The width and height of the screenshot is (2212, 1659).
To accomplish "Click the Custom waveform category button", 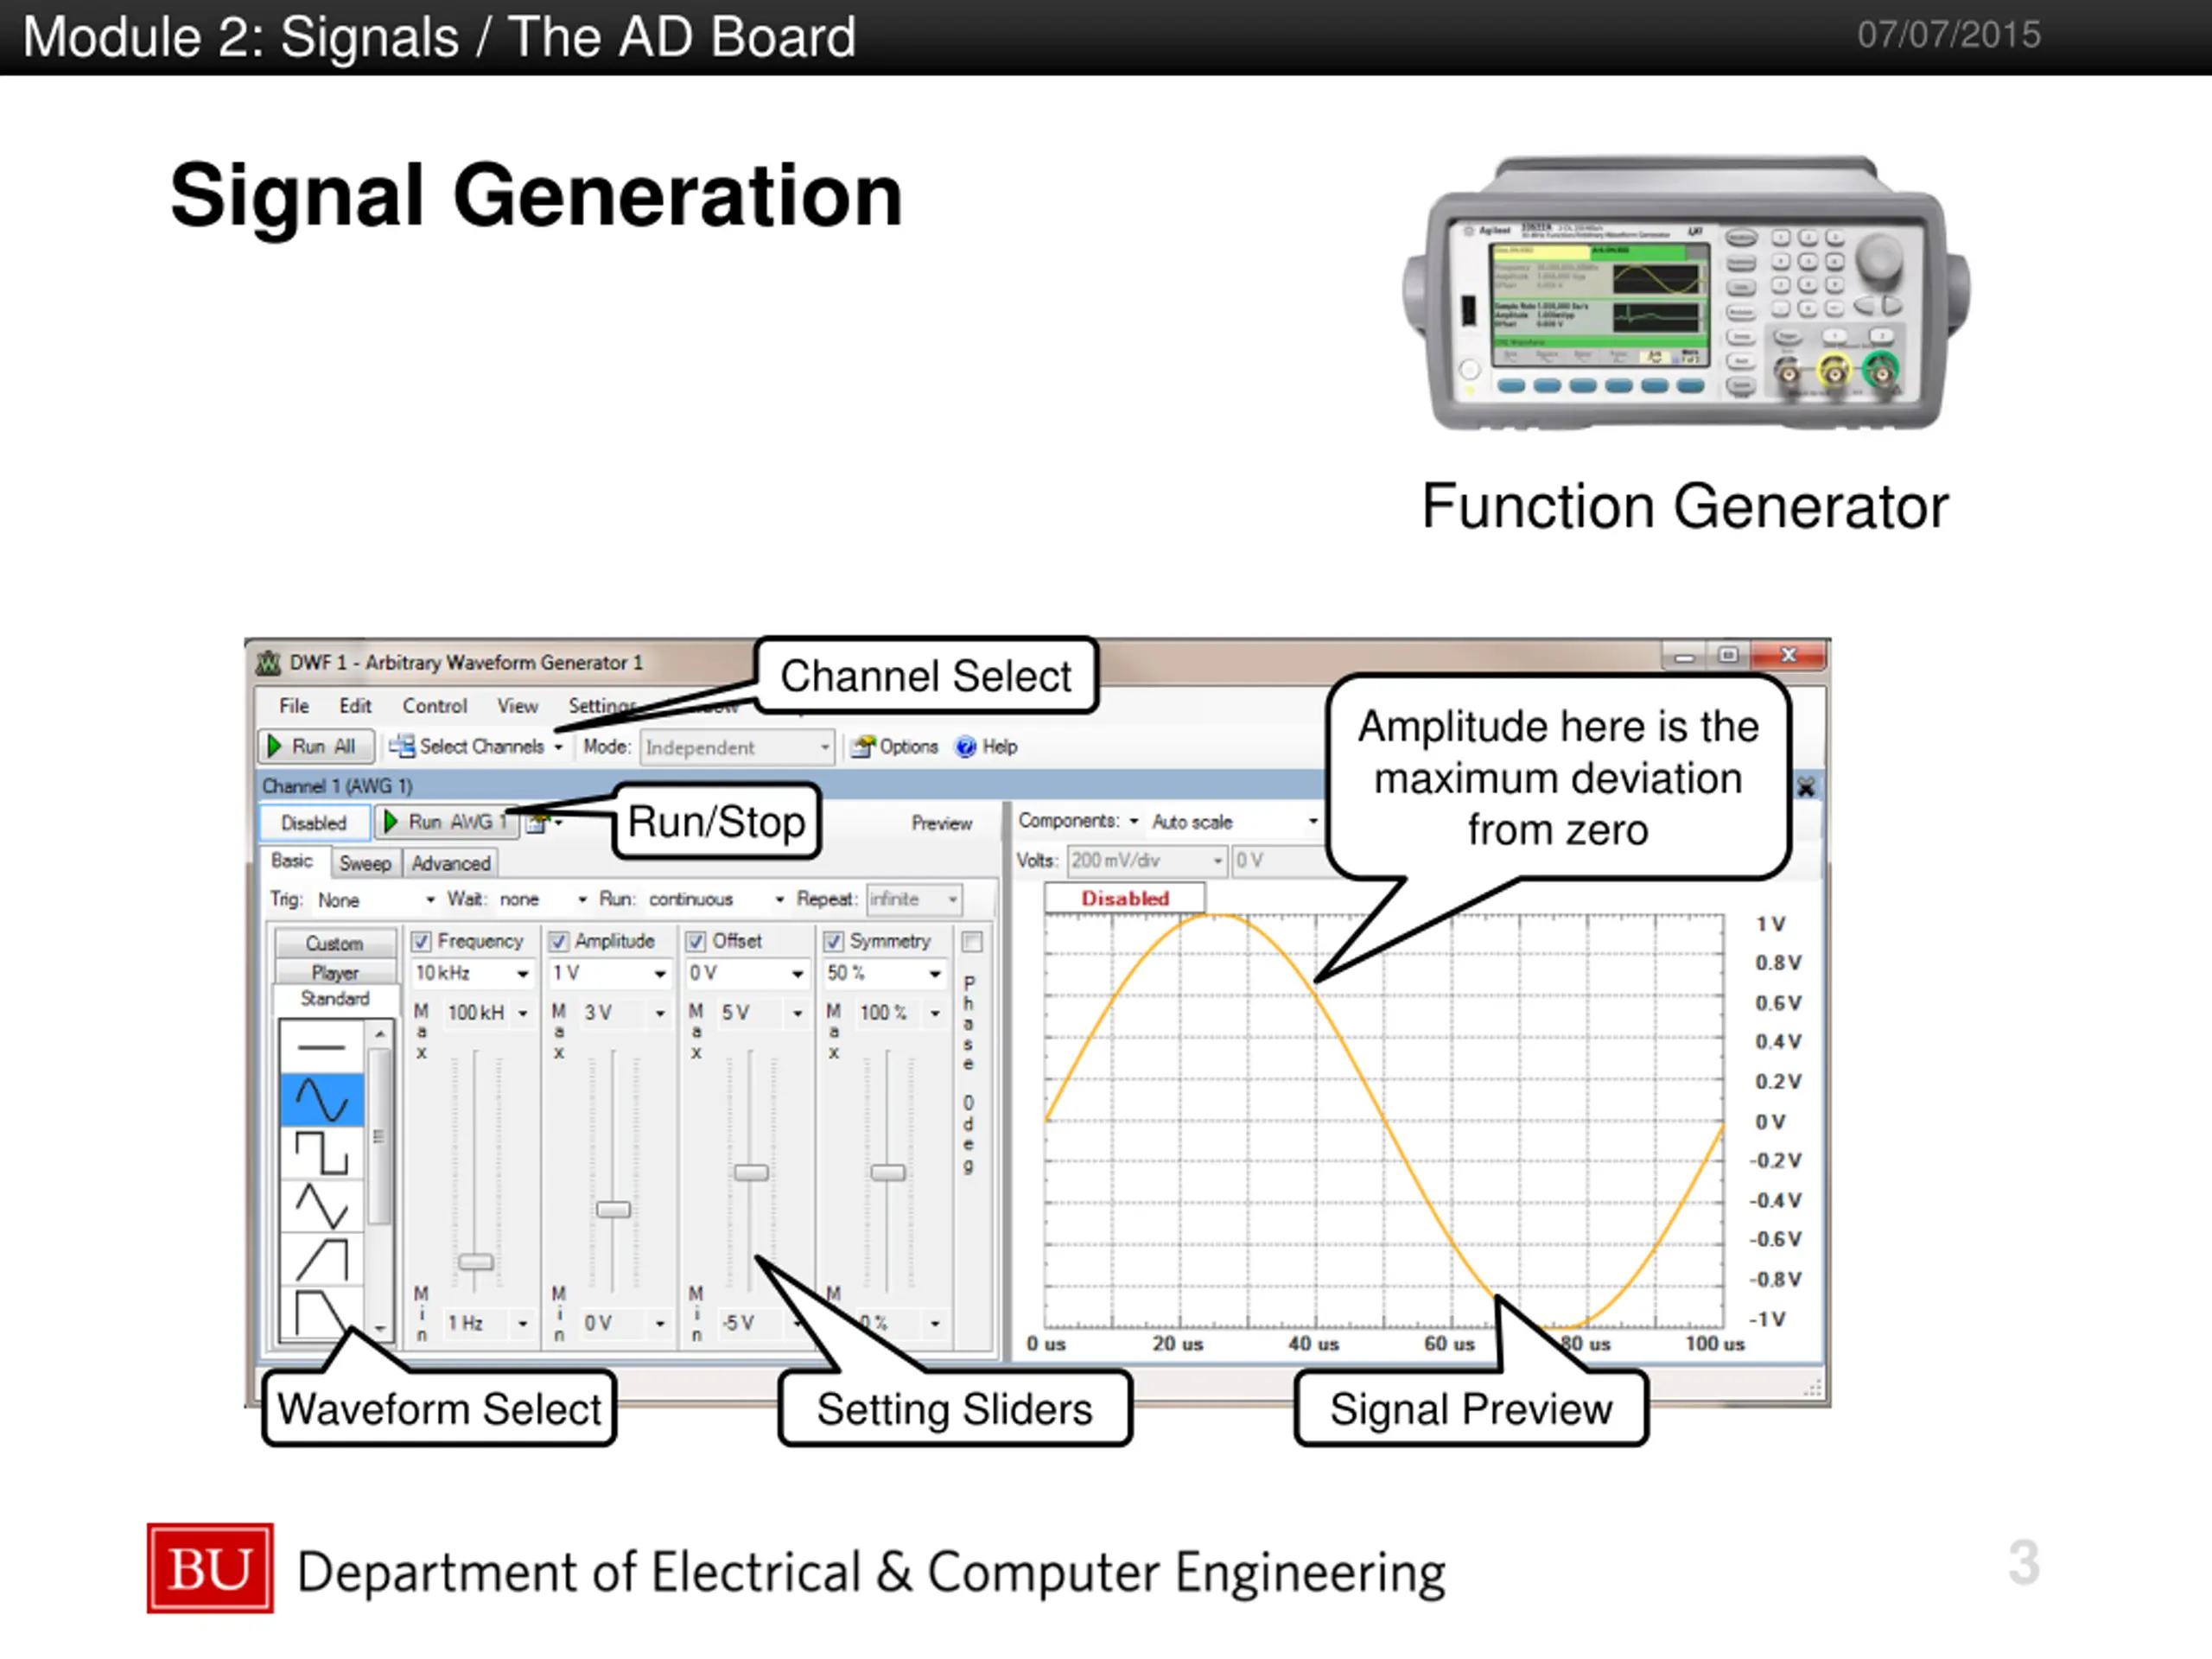I will (334, 943).
